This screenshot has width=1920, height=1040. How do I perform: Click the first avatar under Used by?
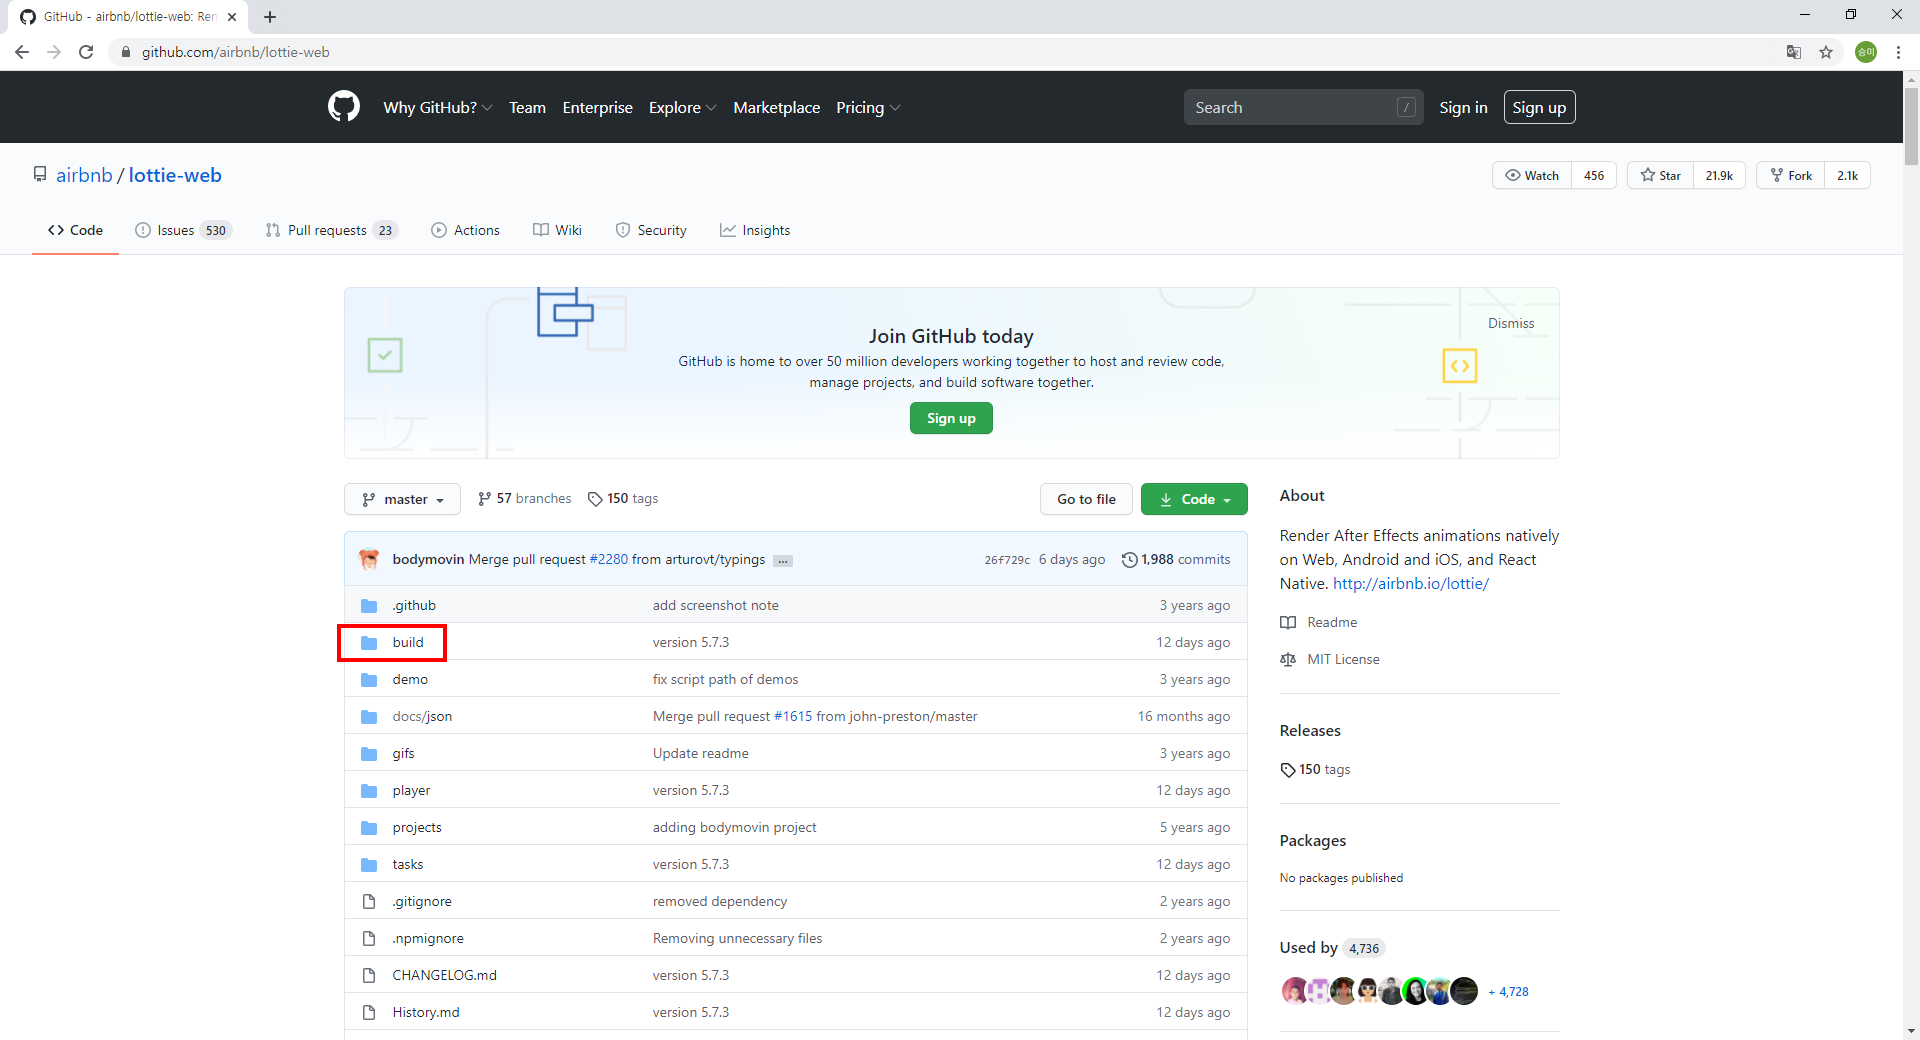point(1294,991)
